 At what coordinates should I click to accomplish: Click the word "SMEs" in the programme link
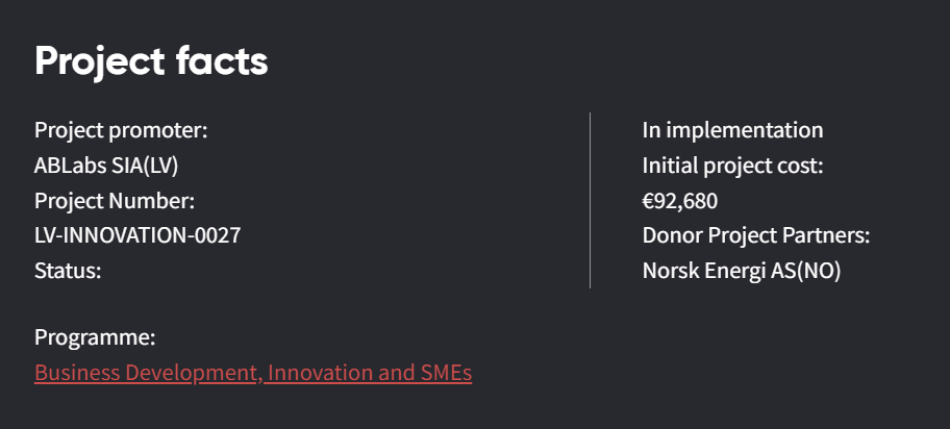446,373
